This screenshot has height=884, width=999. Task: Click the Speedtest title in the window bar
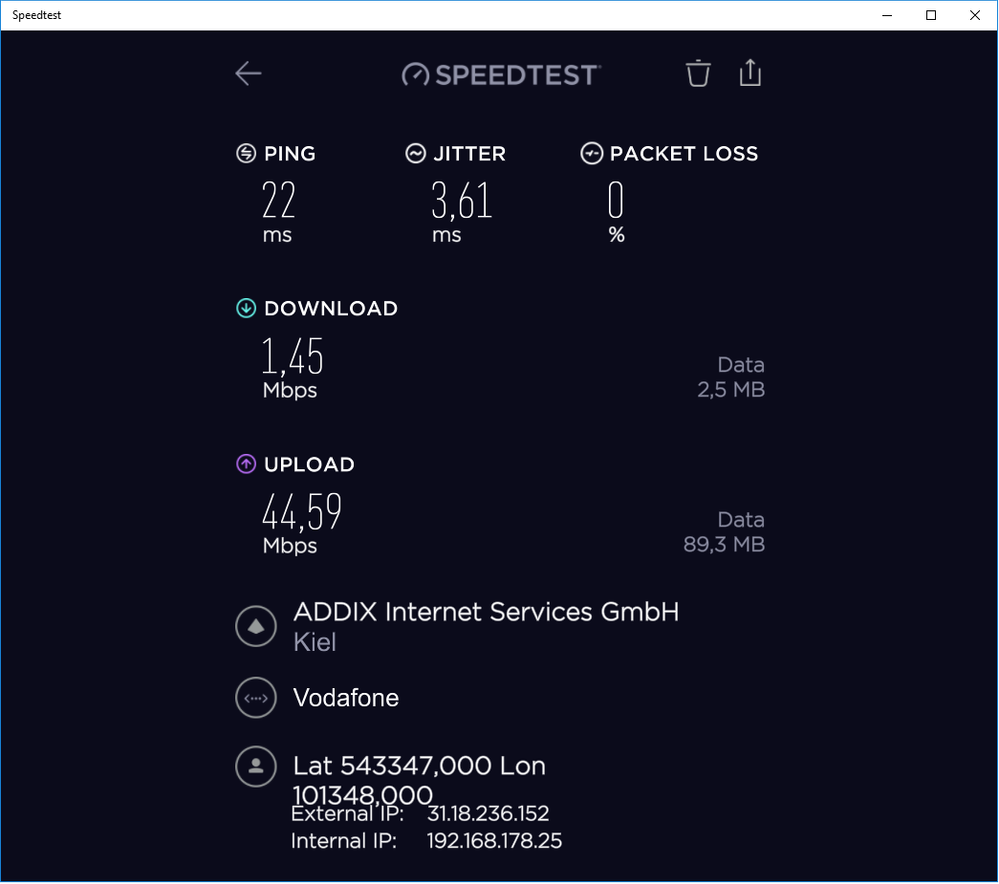point(37,14)
